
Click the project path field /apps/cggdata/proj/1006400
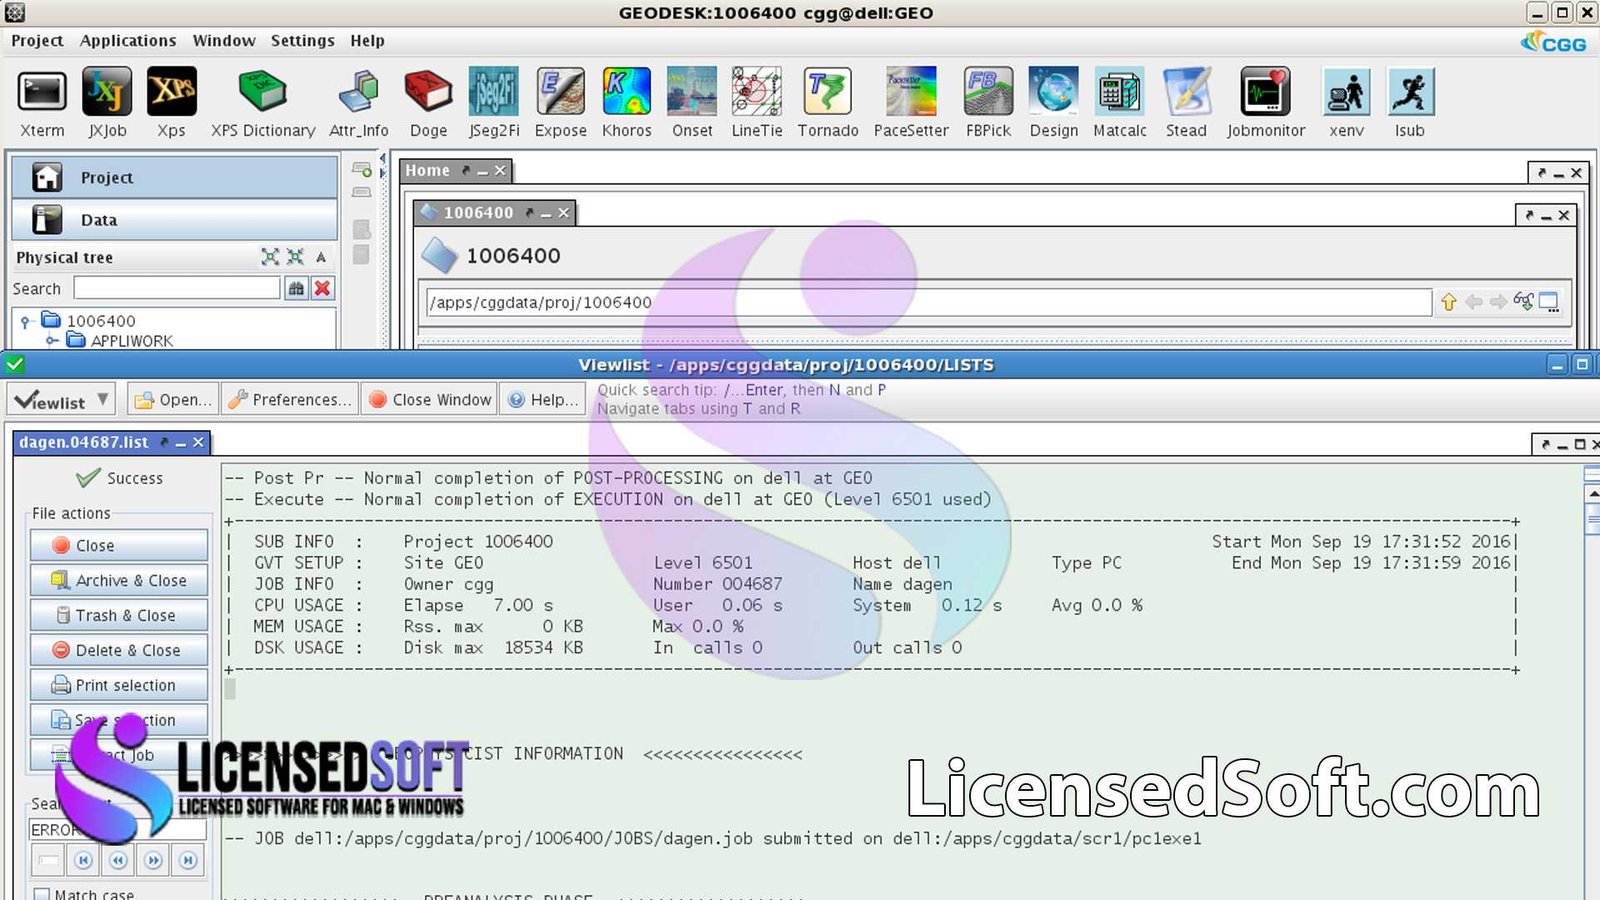[x=929, y=302]
